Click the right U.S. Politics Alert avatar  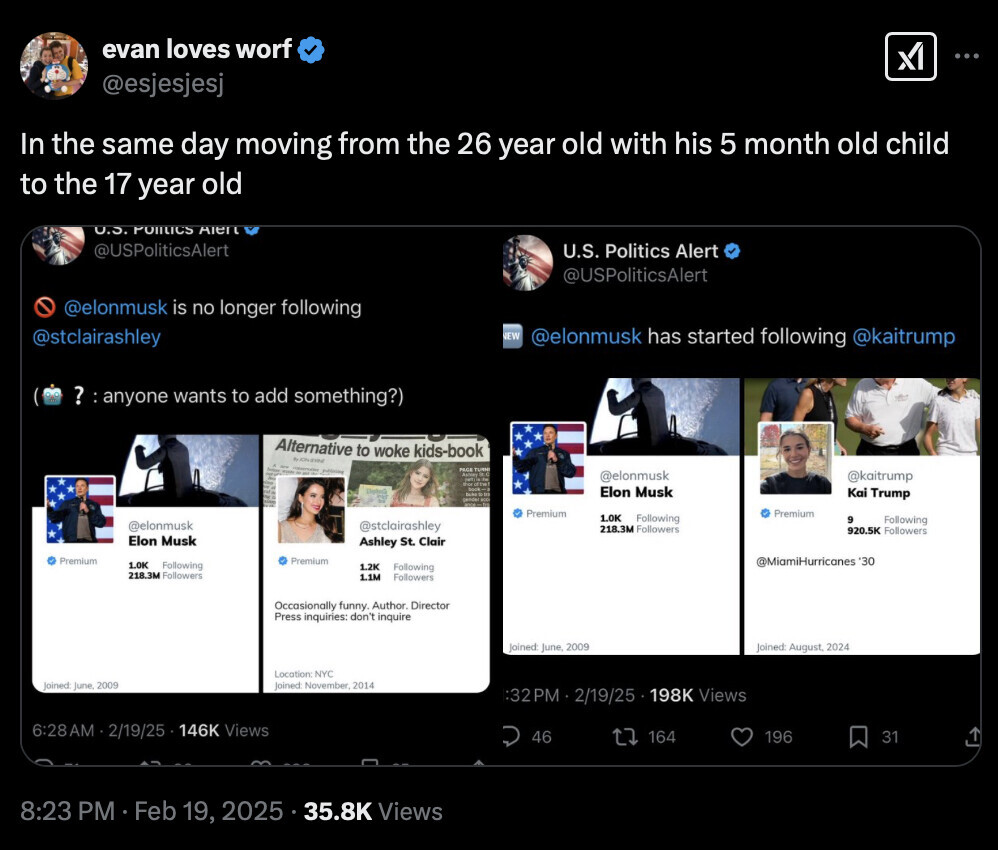coord(527,262)
